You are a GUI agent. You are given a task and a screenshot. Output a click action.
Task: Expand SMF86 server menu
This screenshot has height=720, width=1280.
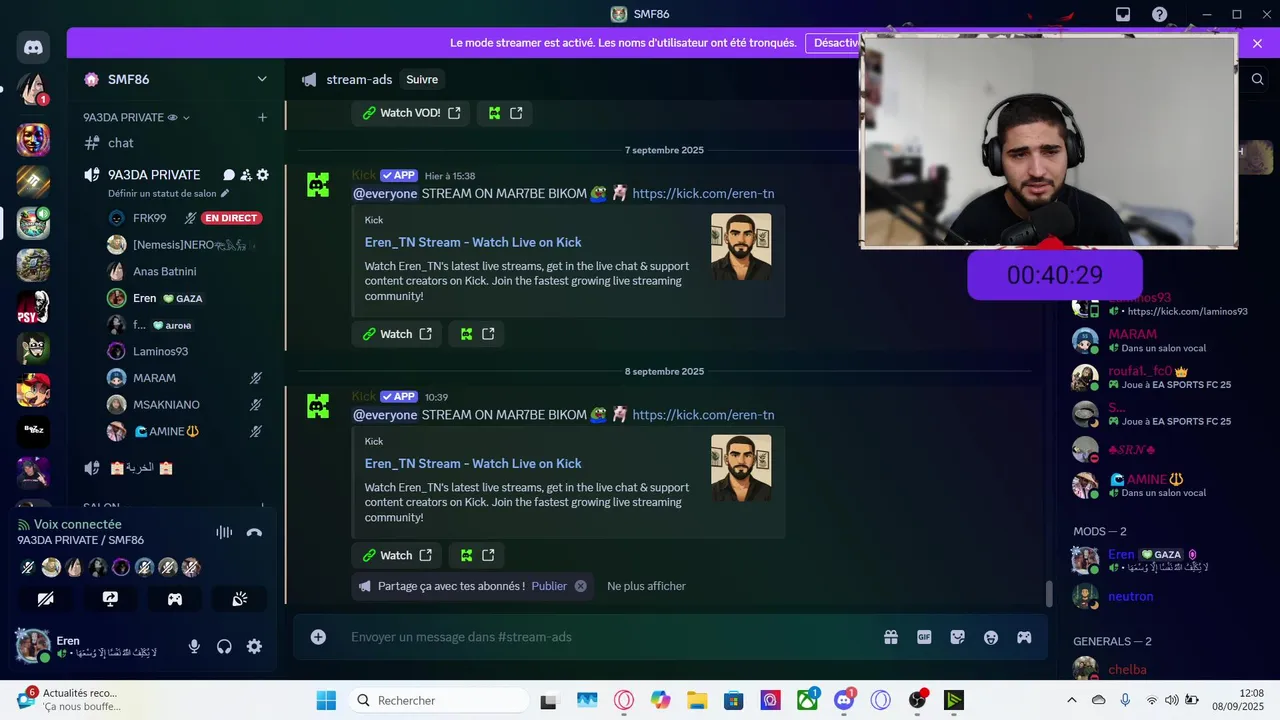pos(262,79)
